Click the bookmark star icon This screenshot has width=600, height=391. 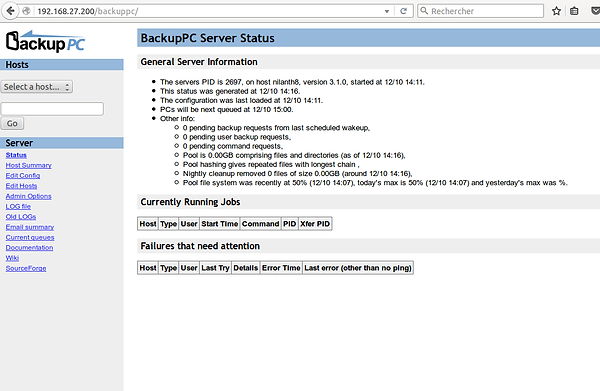click(x=556, y=11)
